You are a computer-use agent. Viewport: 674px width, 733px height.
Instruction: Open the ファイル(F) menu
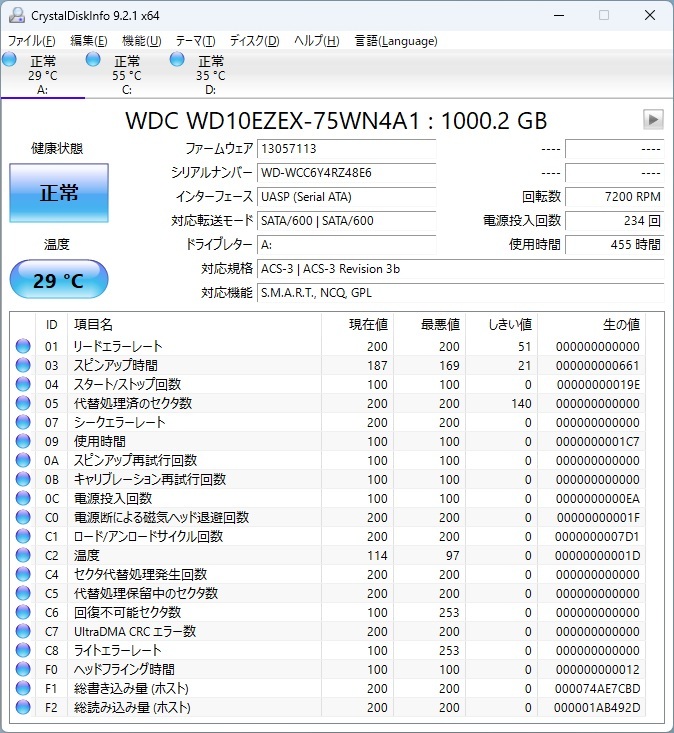click(31, 41)
